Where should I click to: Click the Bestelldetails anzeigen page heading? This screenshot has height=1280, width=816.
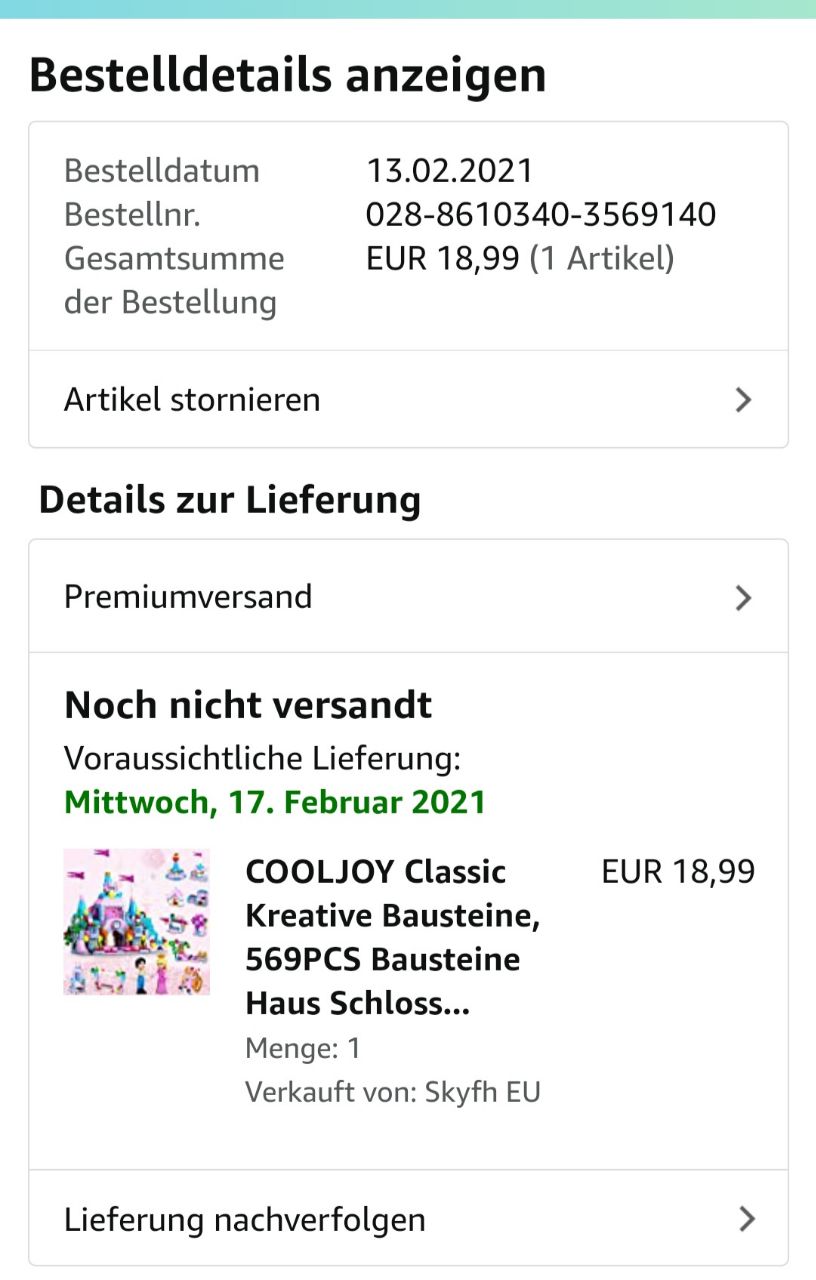click(x=288, y=76)
